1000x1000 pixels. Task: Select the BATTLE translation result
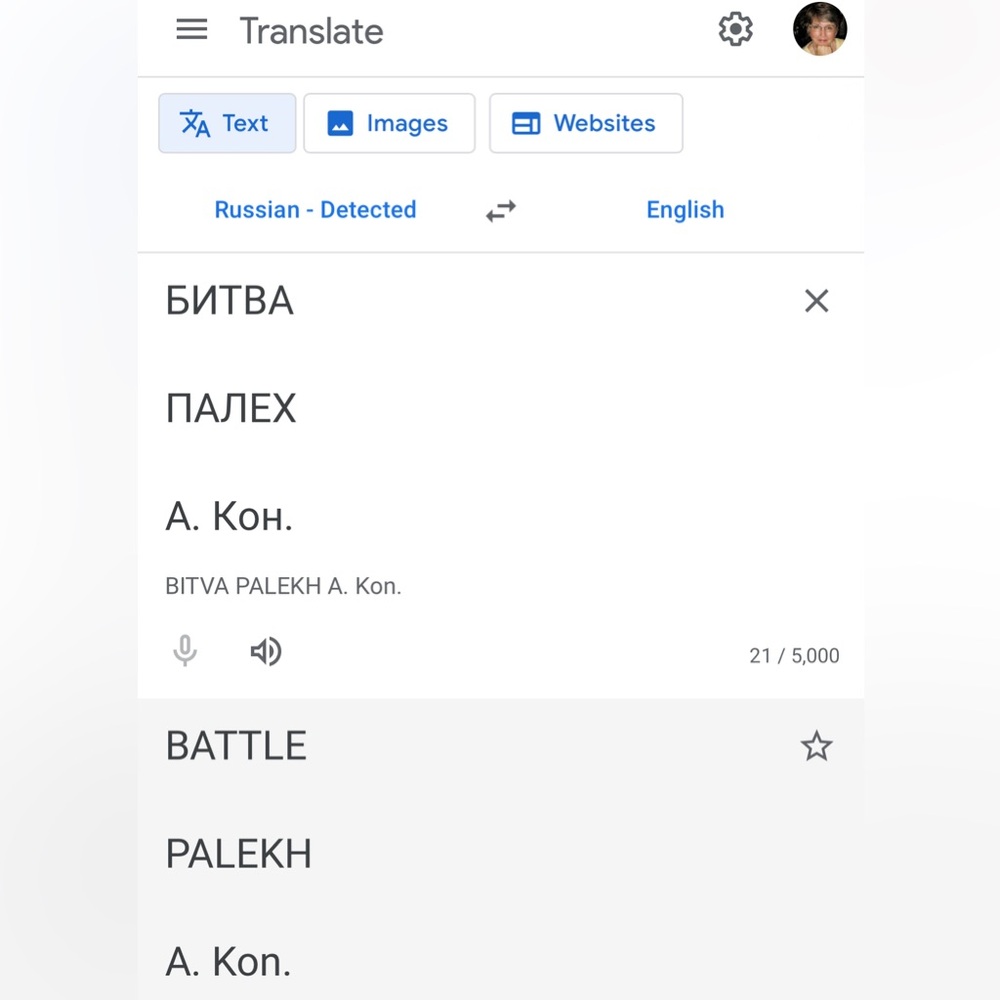point(236,746)
